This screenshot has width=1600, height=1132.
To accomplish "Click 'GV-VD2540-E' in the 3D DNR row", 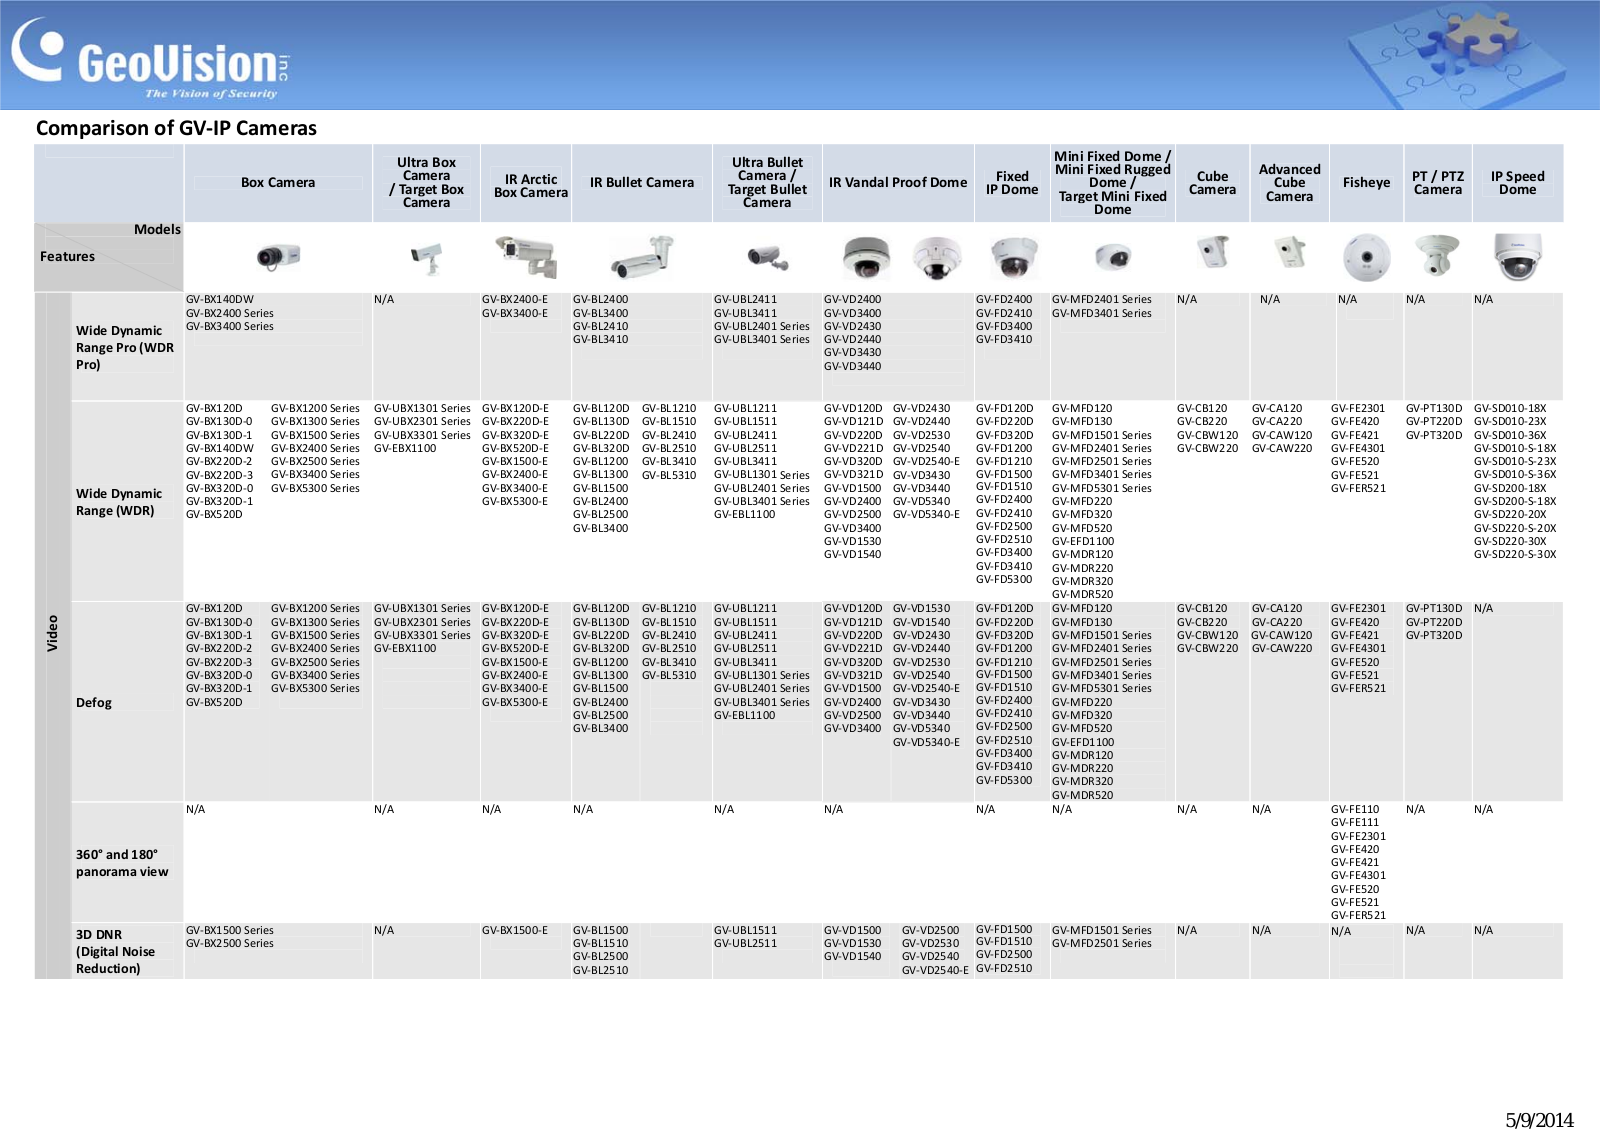I will pyautogui.click(x=935, y=971).
